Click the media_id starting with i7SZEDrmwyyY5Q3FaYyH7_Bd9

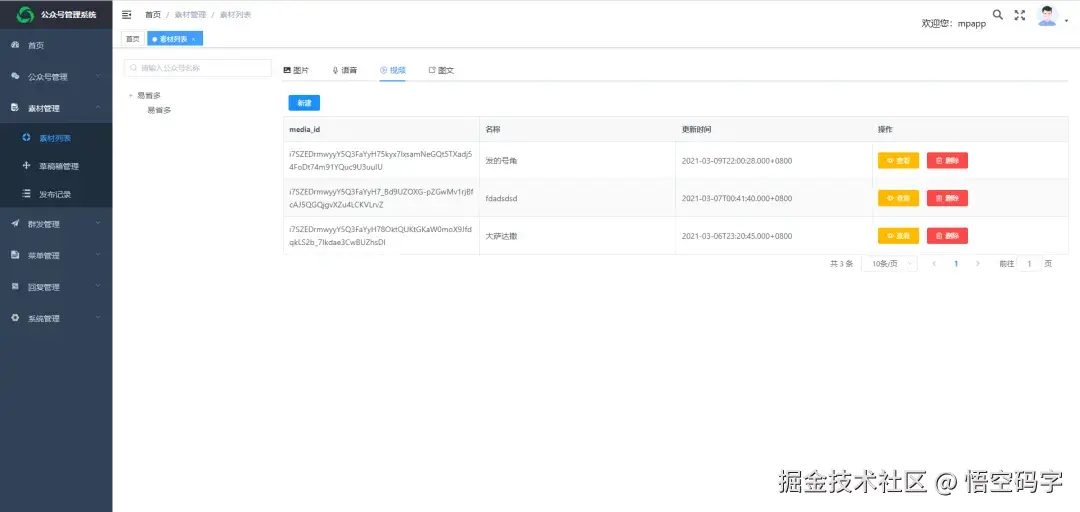[381, 198]
